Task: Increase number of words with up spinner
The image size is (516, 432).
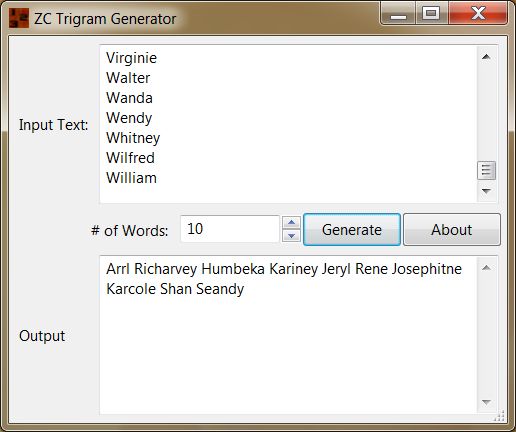Action: tap(291, 223)
